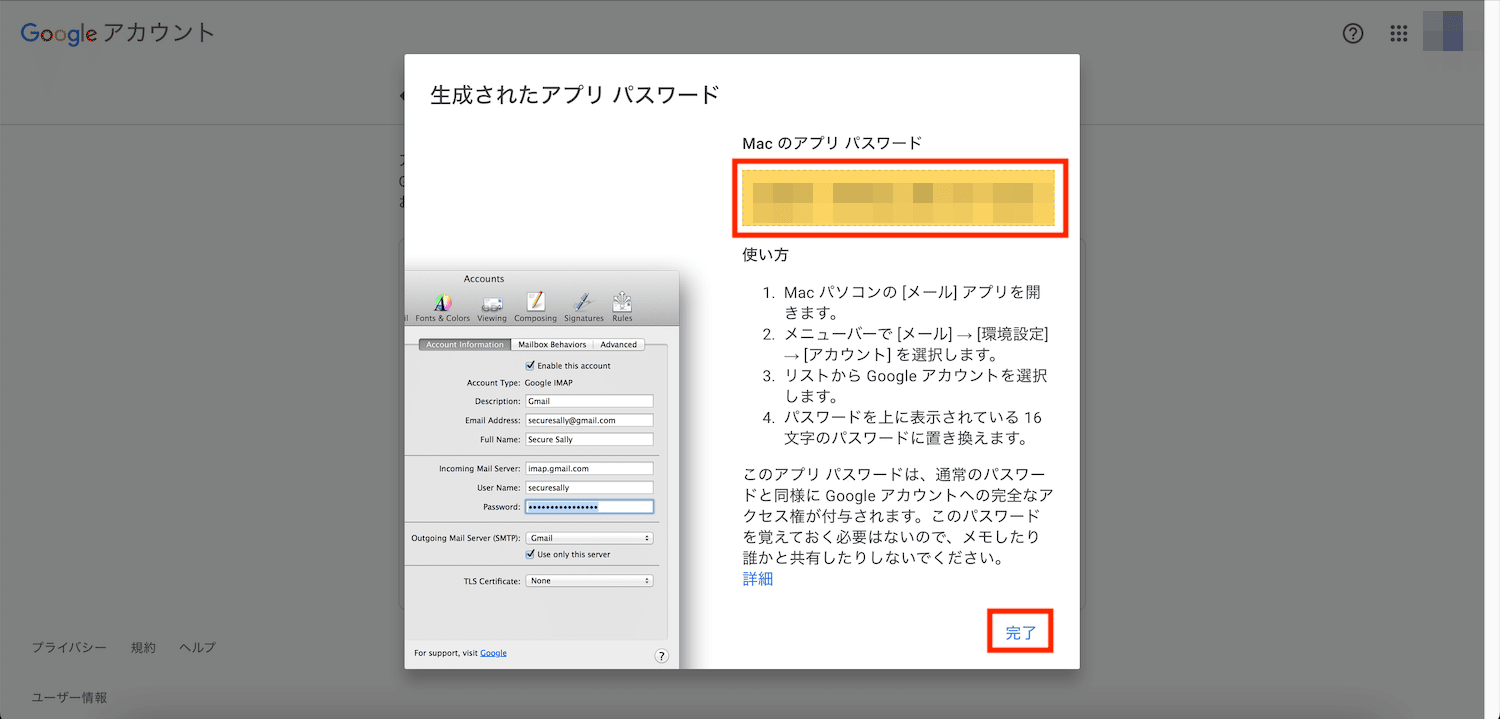
Task: Toggle Use only this server checkbox
Action: pos(530,554)
